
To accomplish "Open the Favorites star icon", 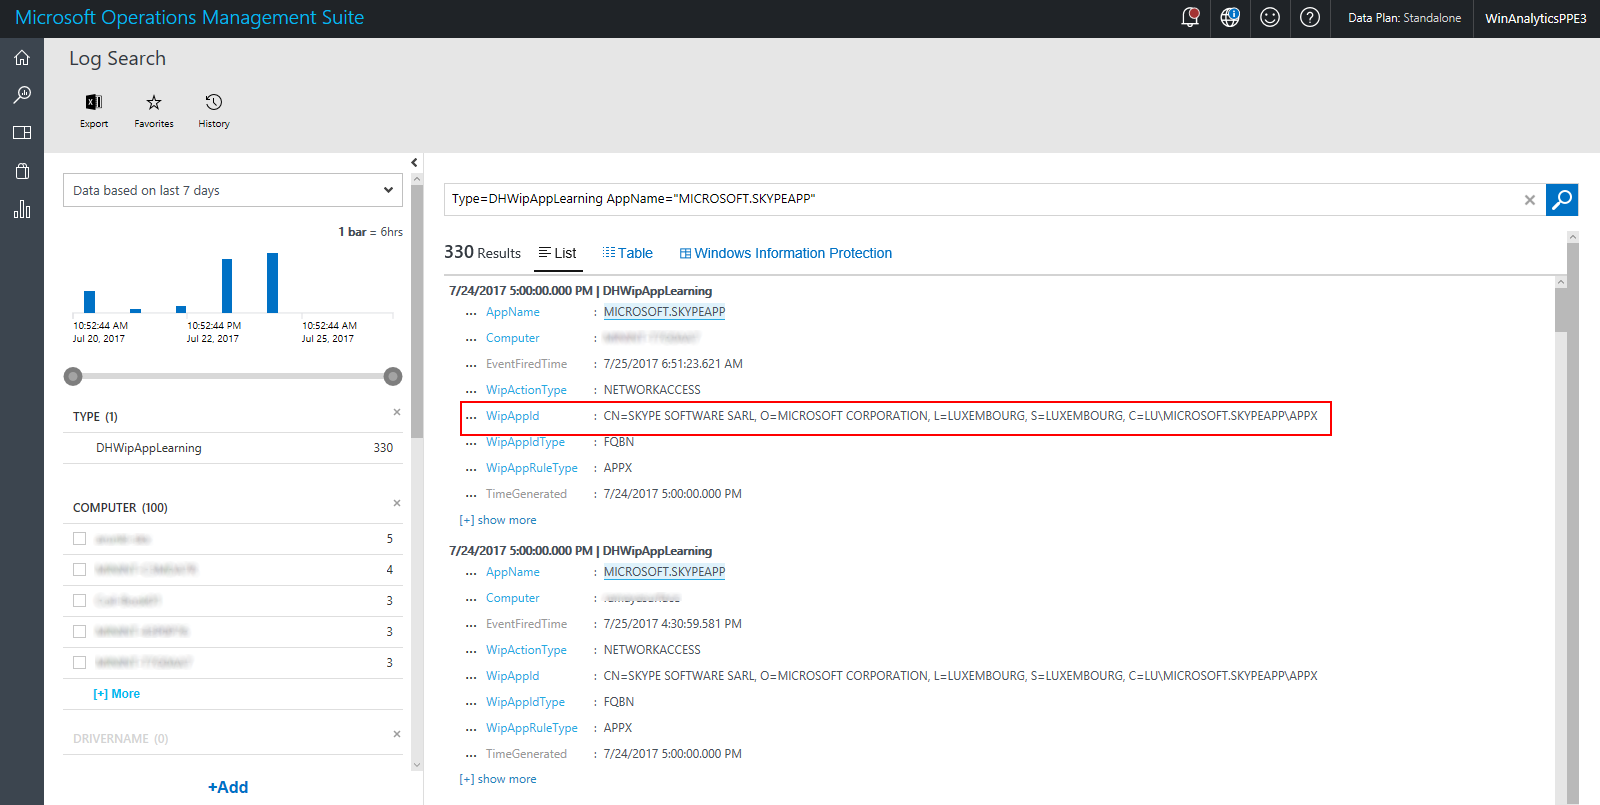I will click(154, 103).
